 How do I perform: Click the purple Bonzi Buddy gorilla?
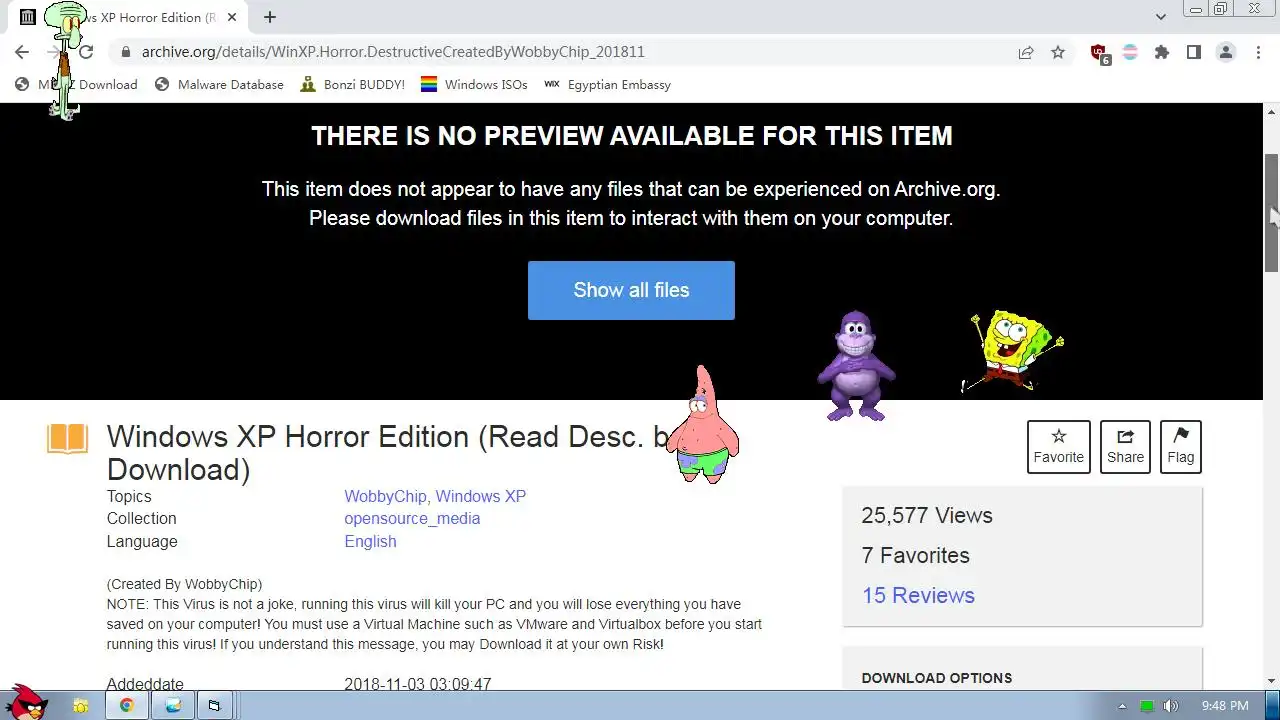click(855, 366)
